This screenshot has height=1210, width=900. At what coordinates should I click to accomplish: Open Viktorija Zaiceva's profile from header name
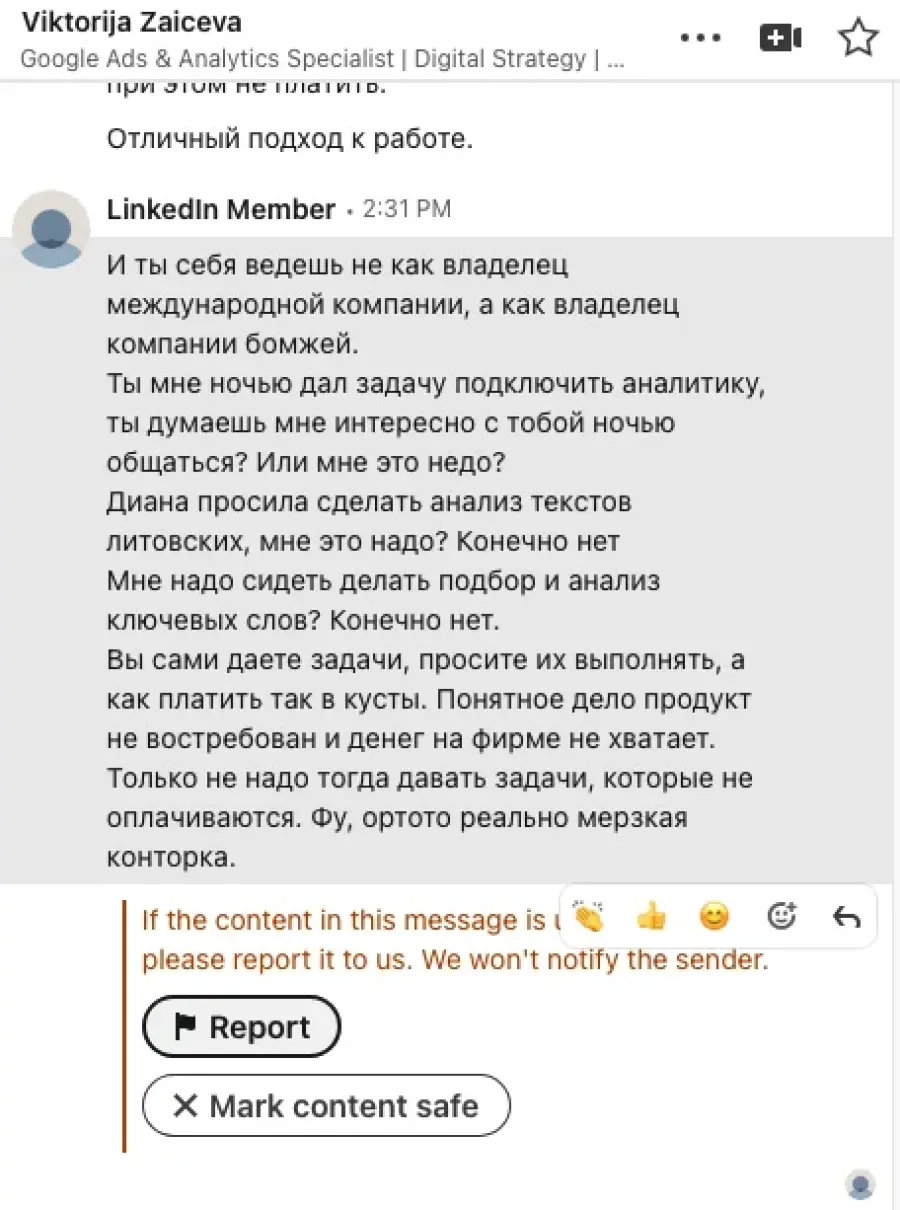click(131, 21)
